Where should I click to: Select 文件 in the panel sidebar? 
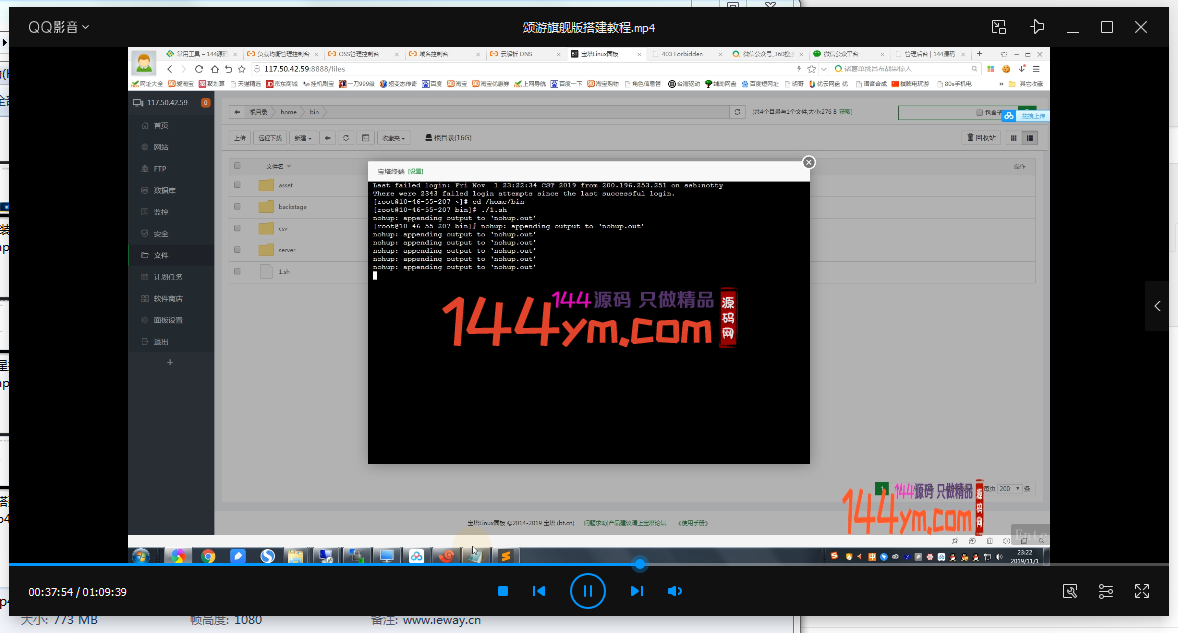(x=160, y=255)
